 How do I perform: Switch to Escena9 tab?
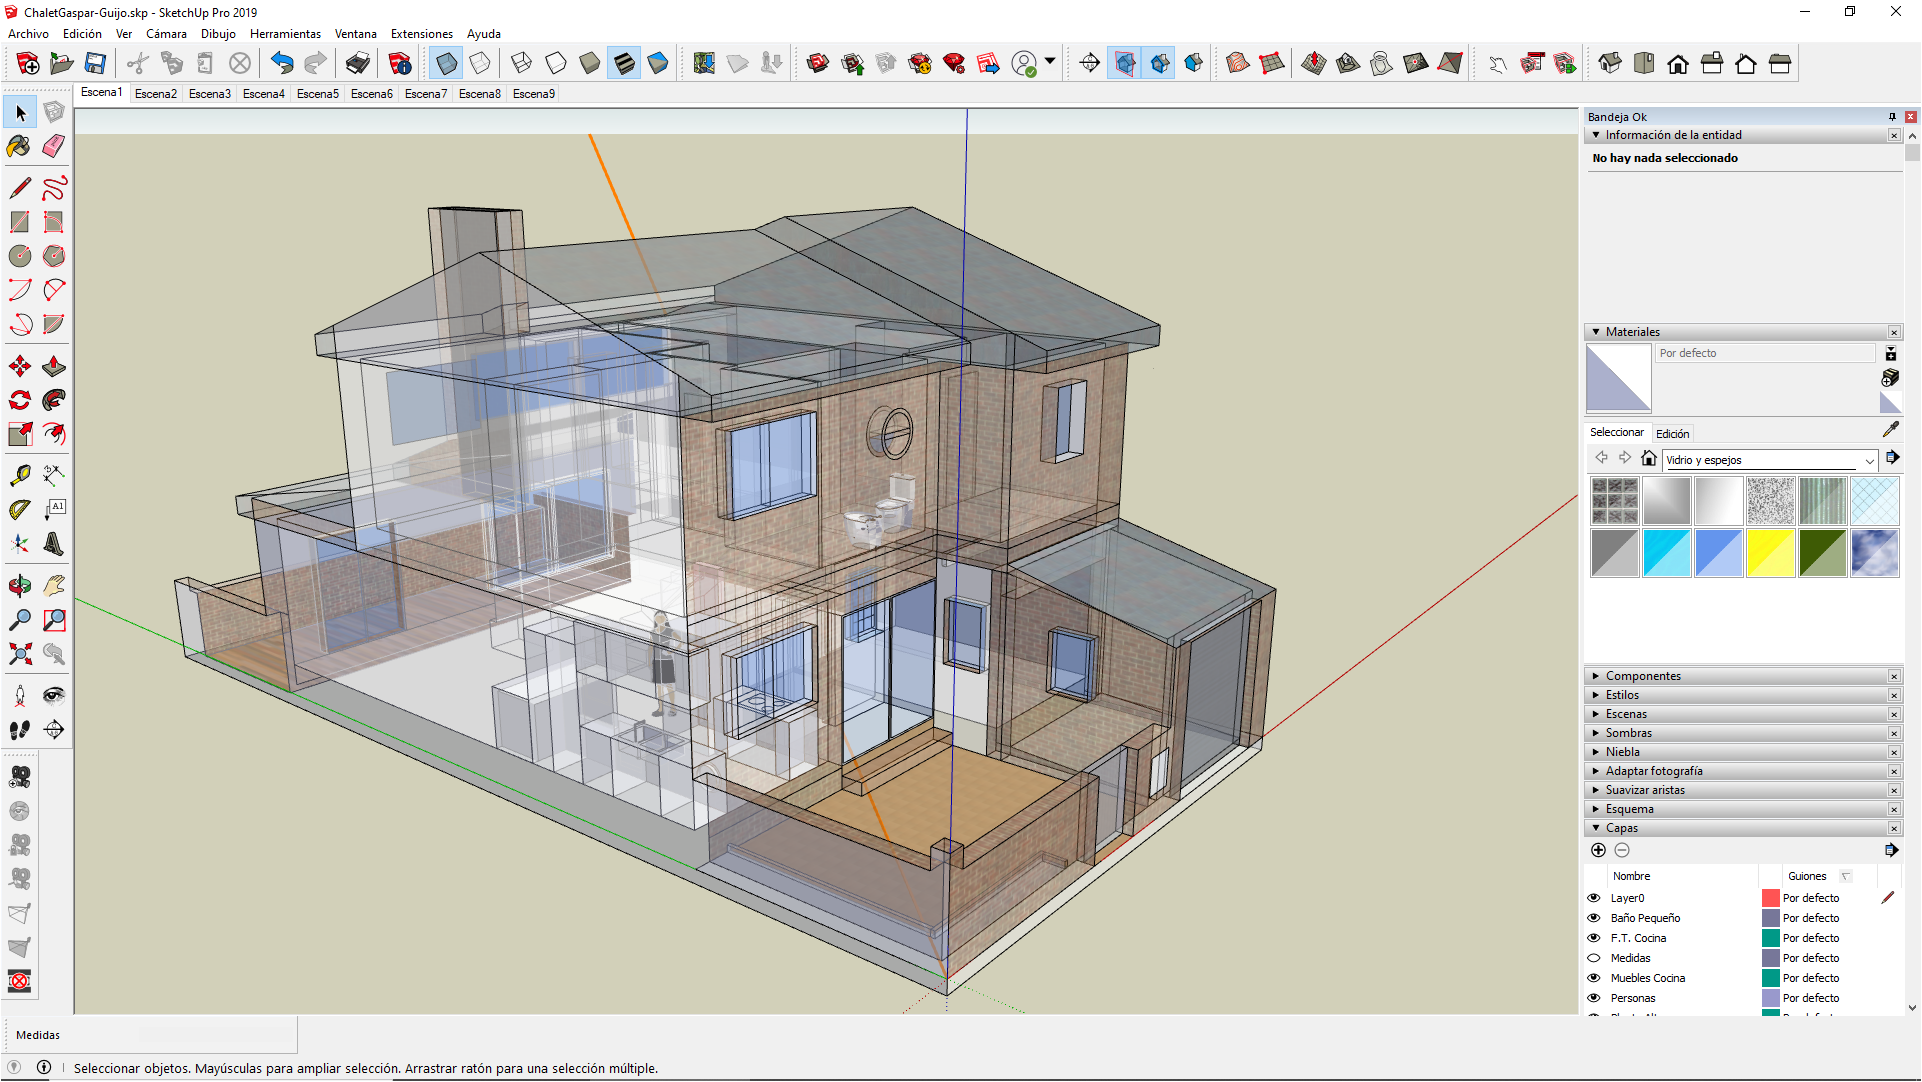(x=534, y=94)
